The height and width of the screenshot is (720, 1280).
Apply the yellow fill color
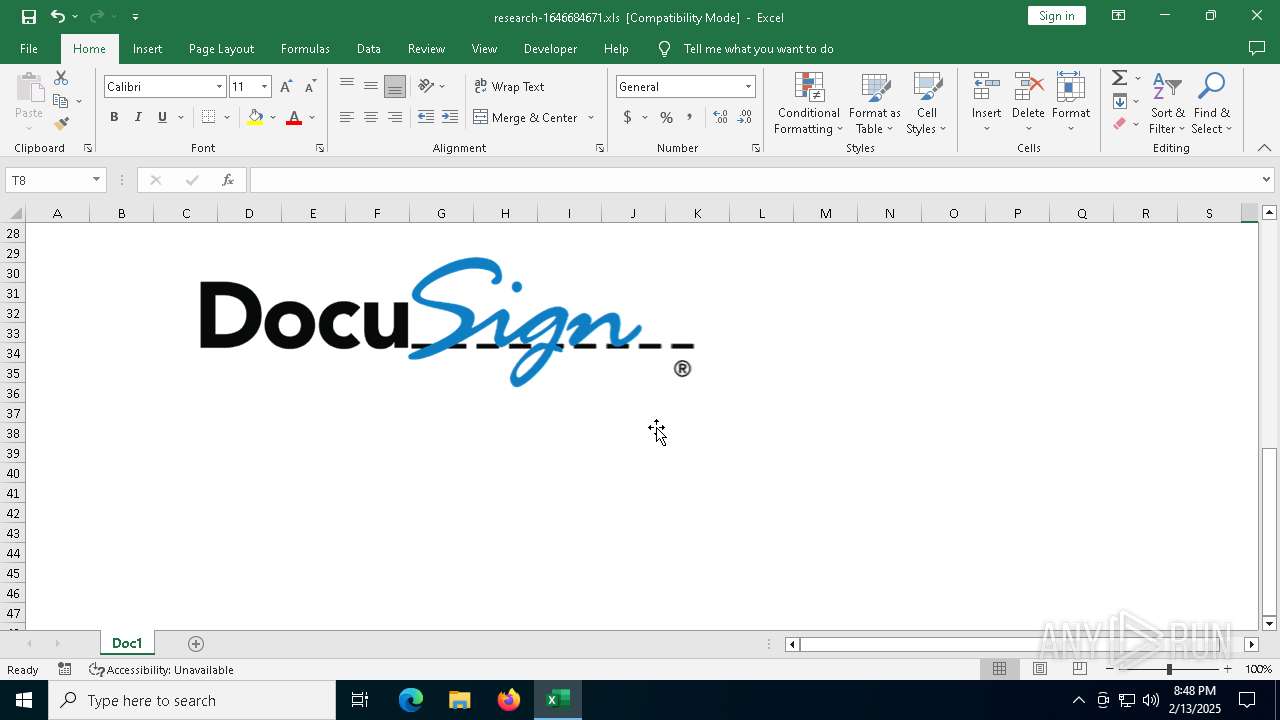(256, 117)
